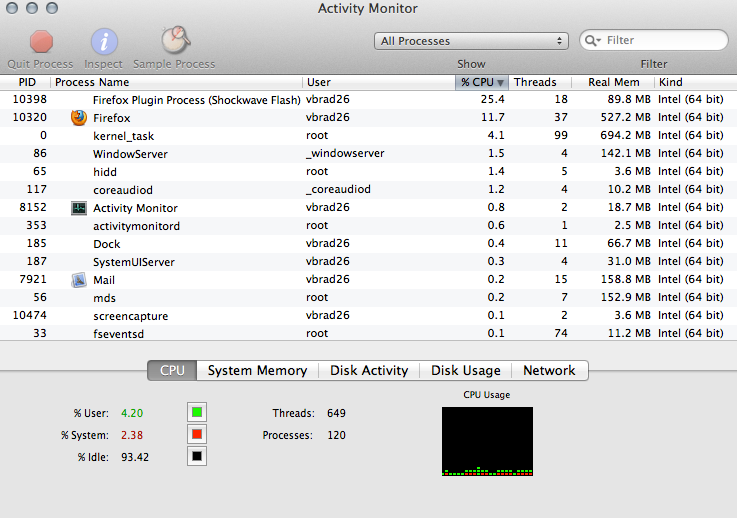Toggle sort arrow on % CPU column
The height and width of the screenshot is (518, 737).
click(x=500, y=83)
